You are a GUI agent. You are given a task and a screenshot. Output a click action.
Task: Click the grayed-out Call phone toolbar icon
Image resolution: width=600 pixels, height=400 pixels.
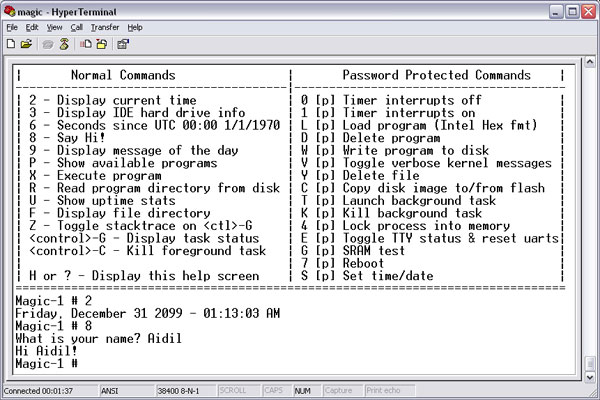click(47, 44)
